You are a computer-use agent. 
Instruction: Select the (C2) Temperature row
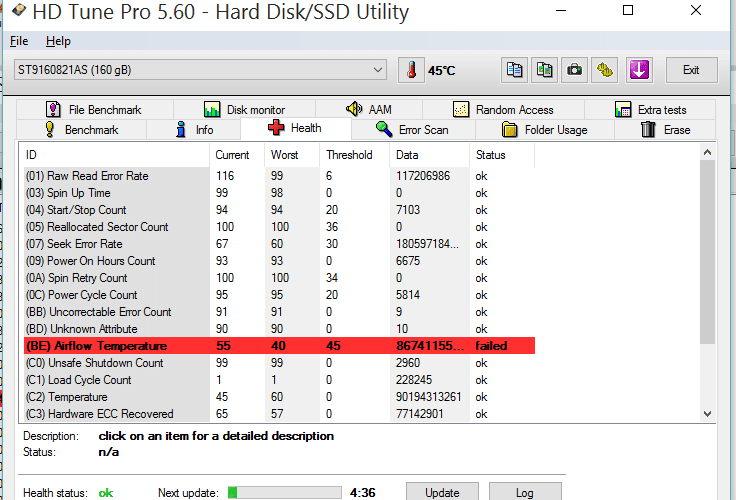(279, 397)
